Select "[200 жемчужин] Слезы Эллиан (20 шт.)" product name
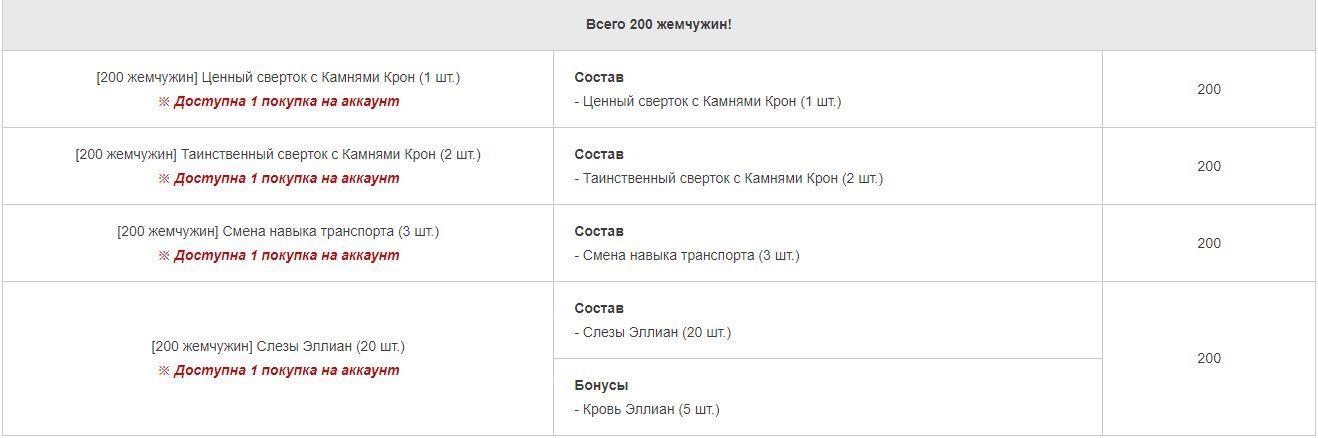1318x438 pixels. click(x=278, y=346)
